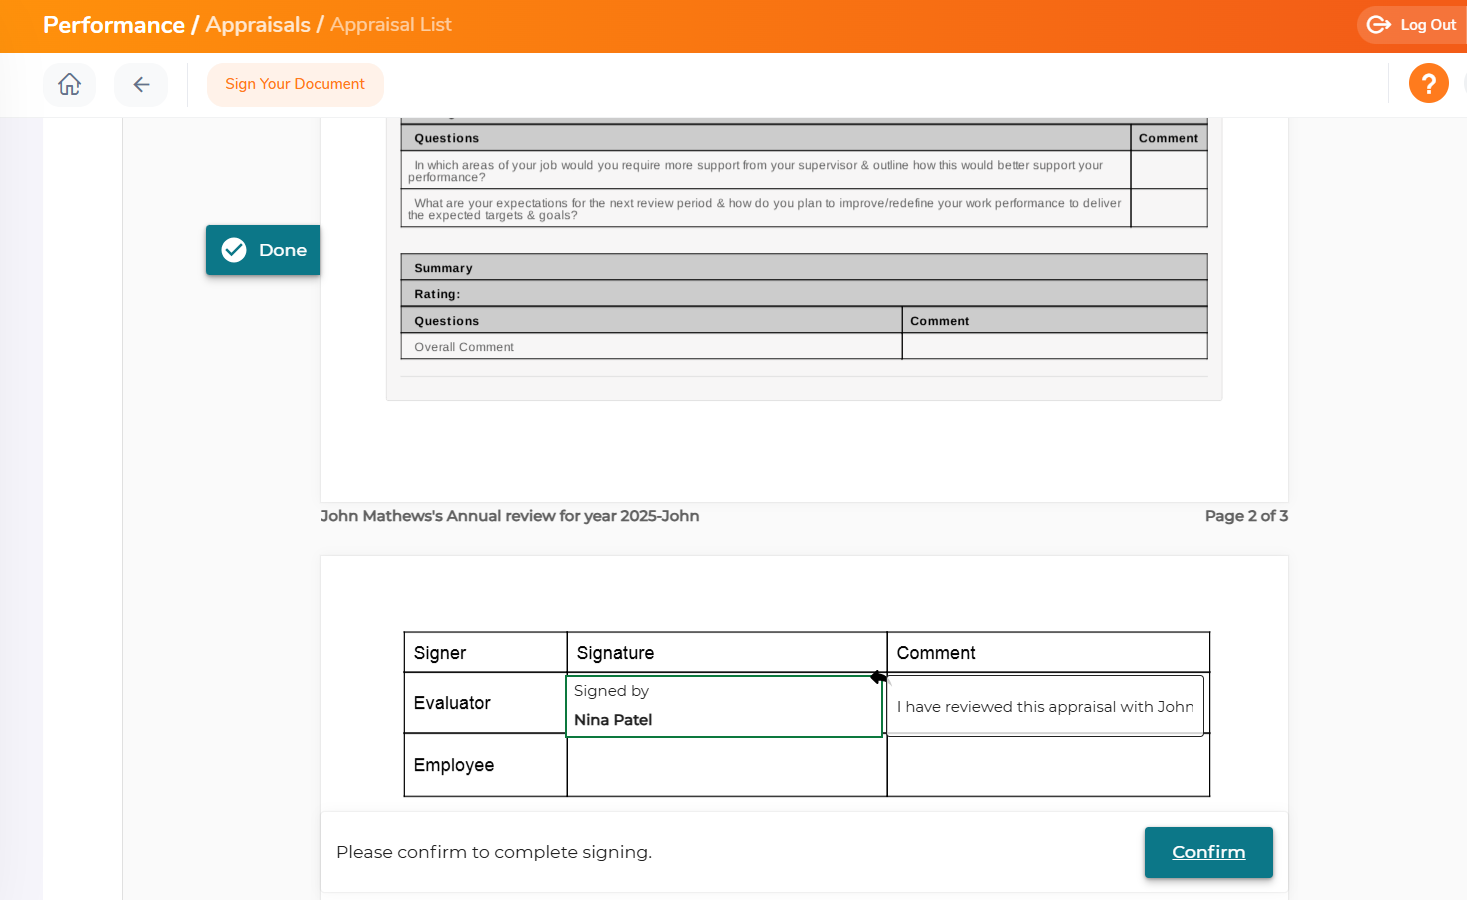Screen dimensions: 1467x900
Task: Click the Employee signature cell
Action: coord(726,765)
